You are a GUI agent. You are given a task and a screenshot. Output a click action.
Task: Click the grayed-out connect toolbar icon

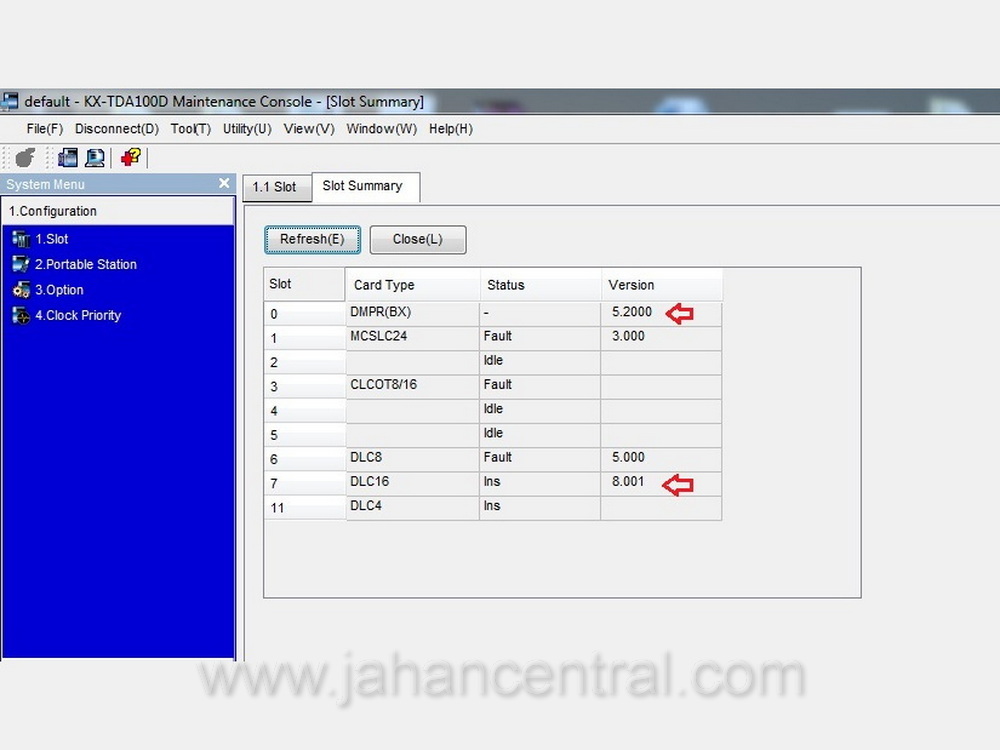(26, 157)
